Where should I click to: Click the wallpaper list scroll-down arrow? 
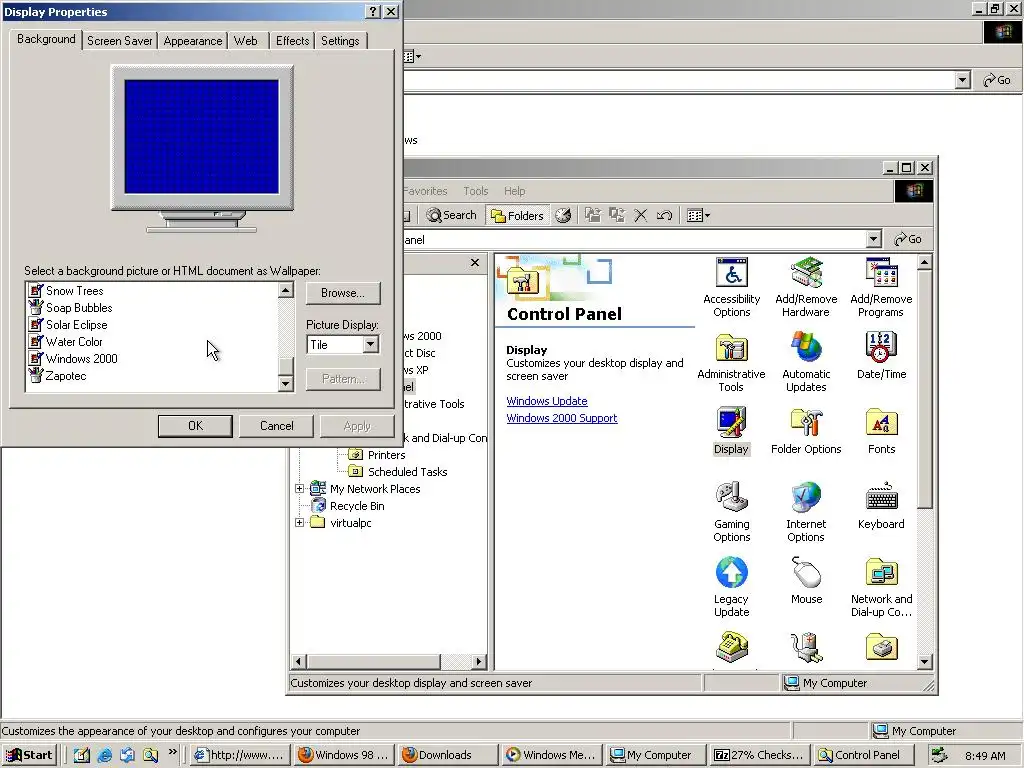pyautogui.click(x=285, y=383)
